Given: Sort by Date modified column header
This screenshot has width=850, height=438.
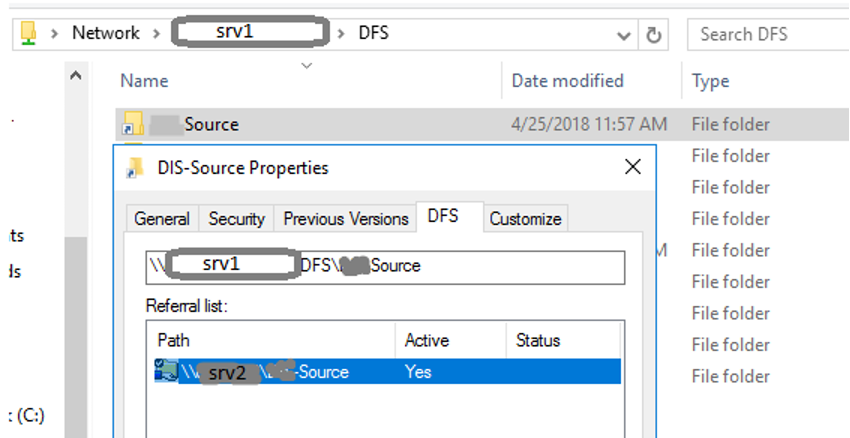Looking at the screenshot, I should [567, 81].
